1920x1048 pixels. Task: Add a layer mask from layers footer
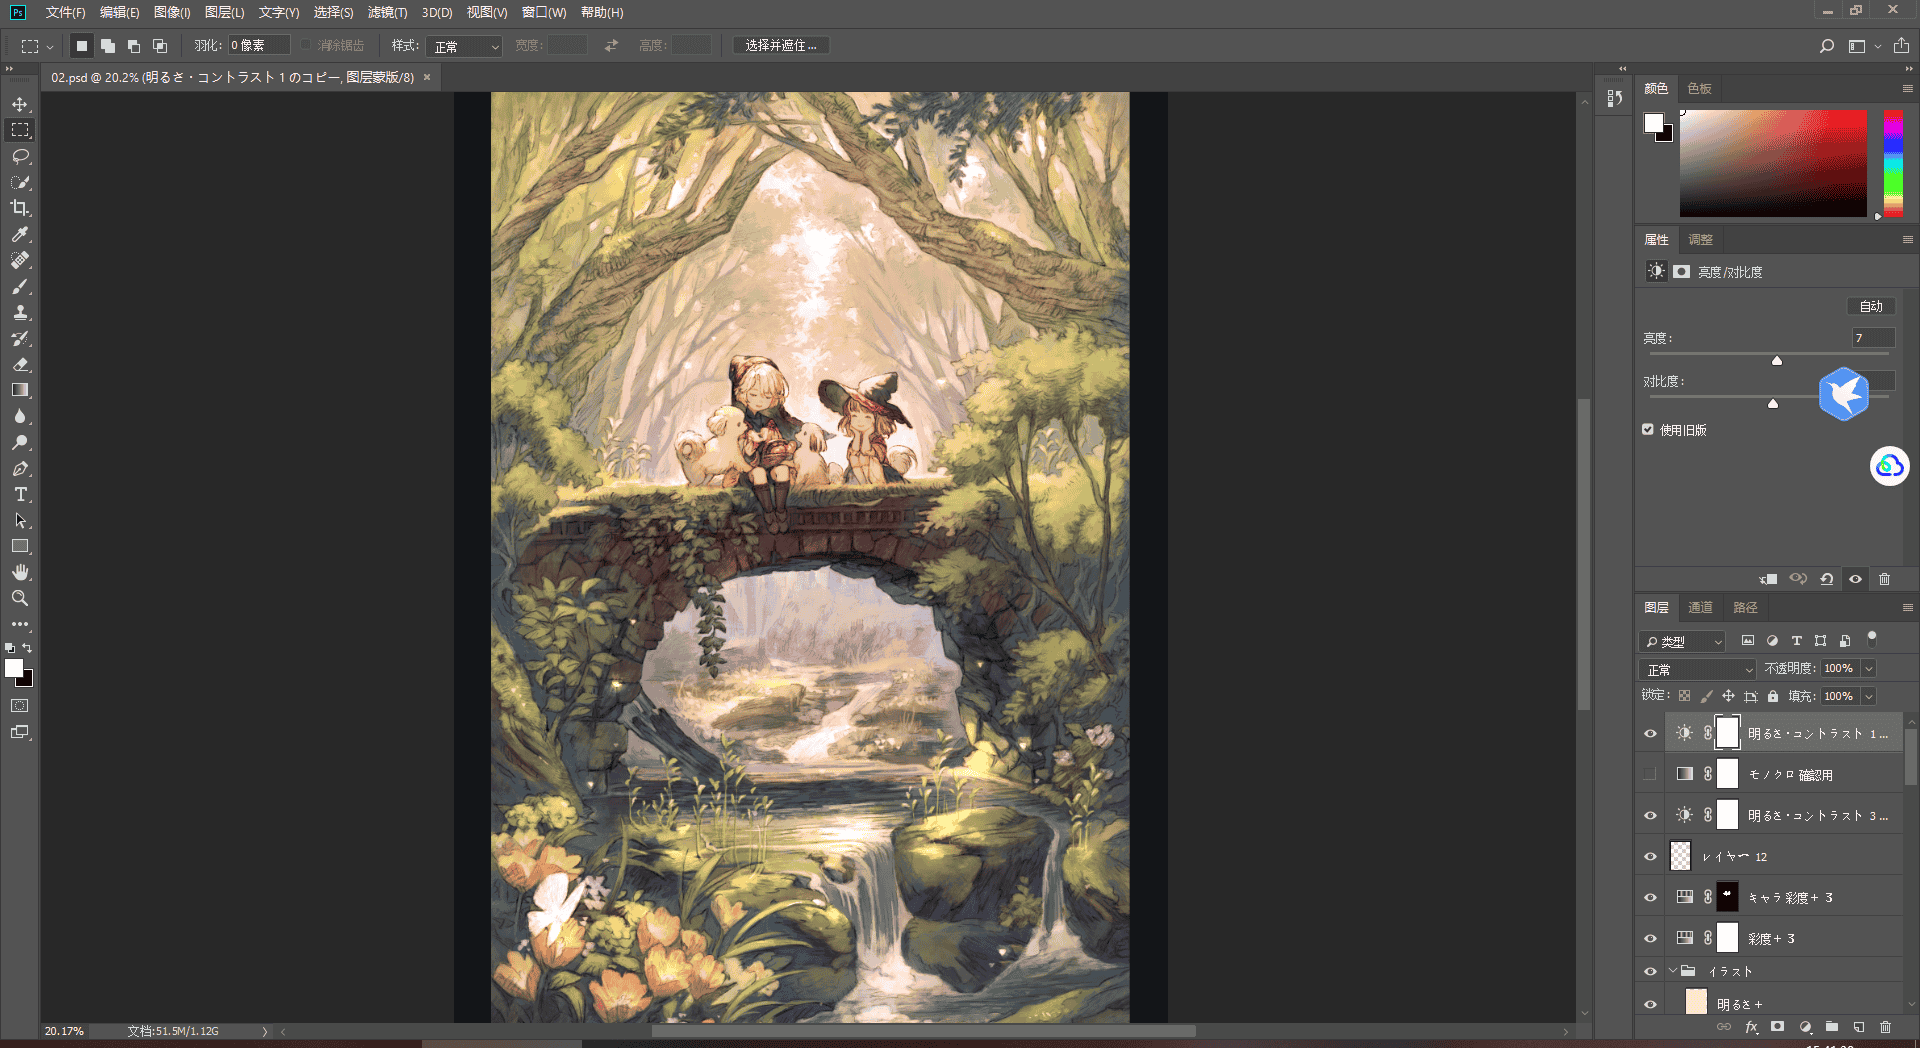click(1777, 1027)
